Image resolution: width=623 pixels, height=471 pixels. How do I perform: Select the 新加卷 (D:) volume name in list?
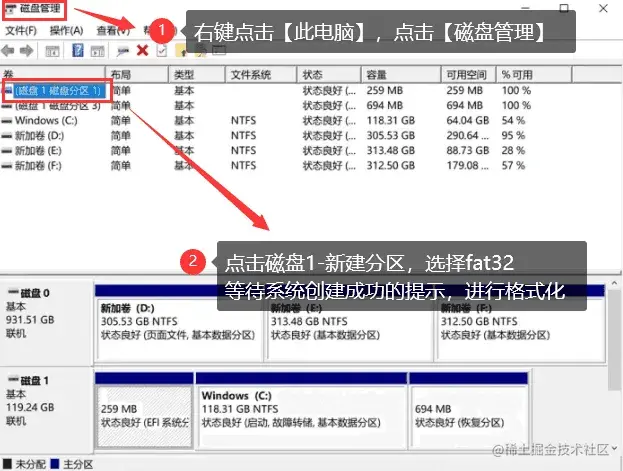(39, 136)
